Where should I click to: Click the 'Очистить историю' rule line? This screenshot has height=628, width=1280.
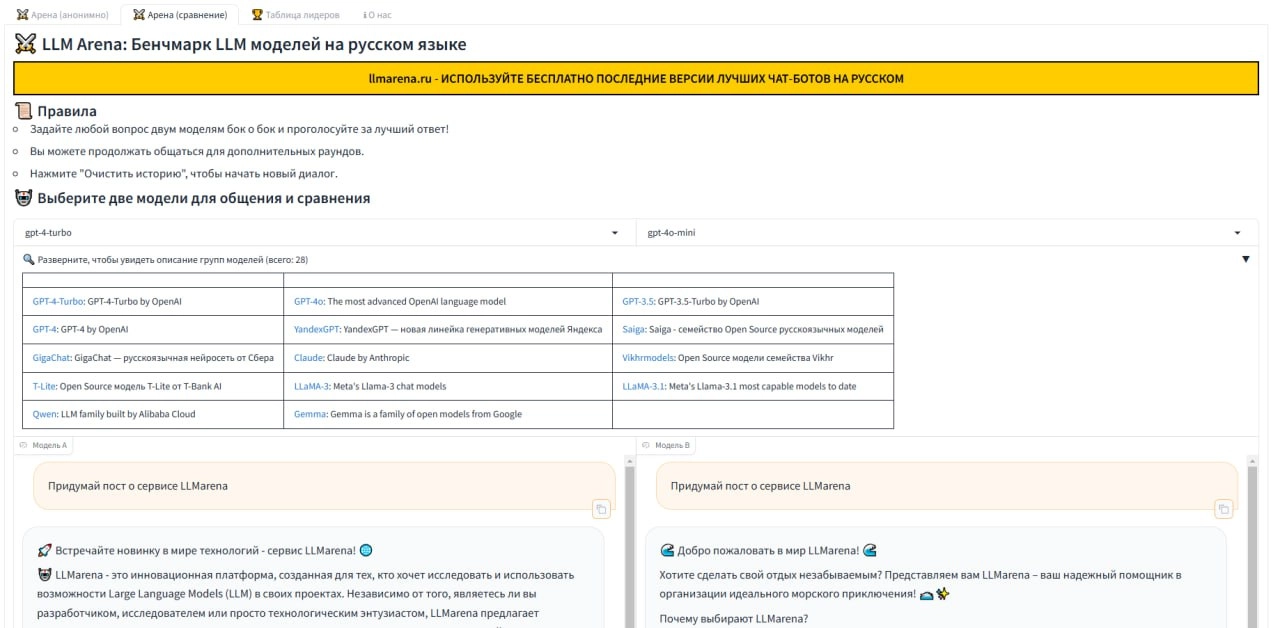click(184, 173)
